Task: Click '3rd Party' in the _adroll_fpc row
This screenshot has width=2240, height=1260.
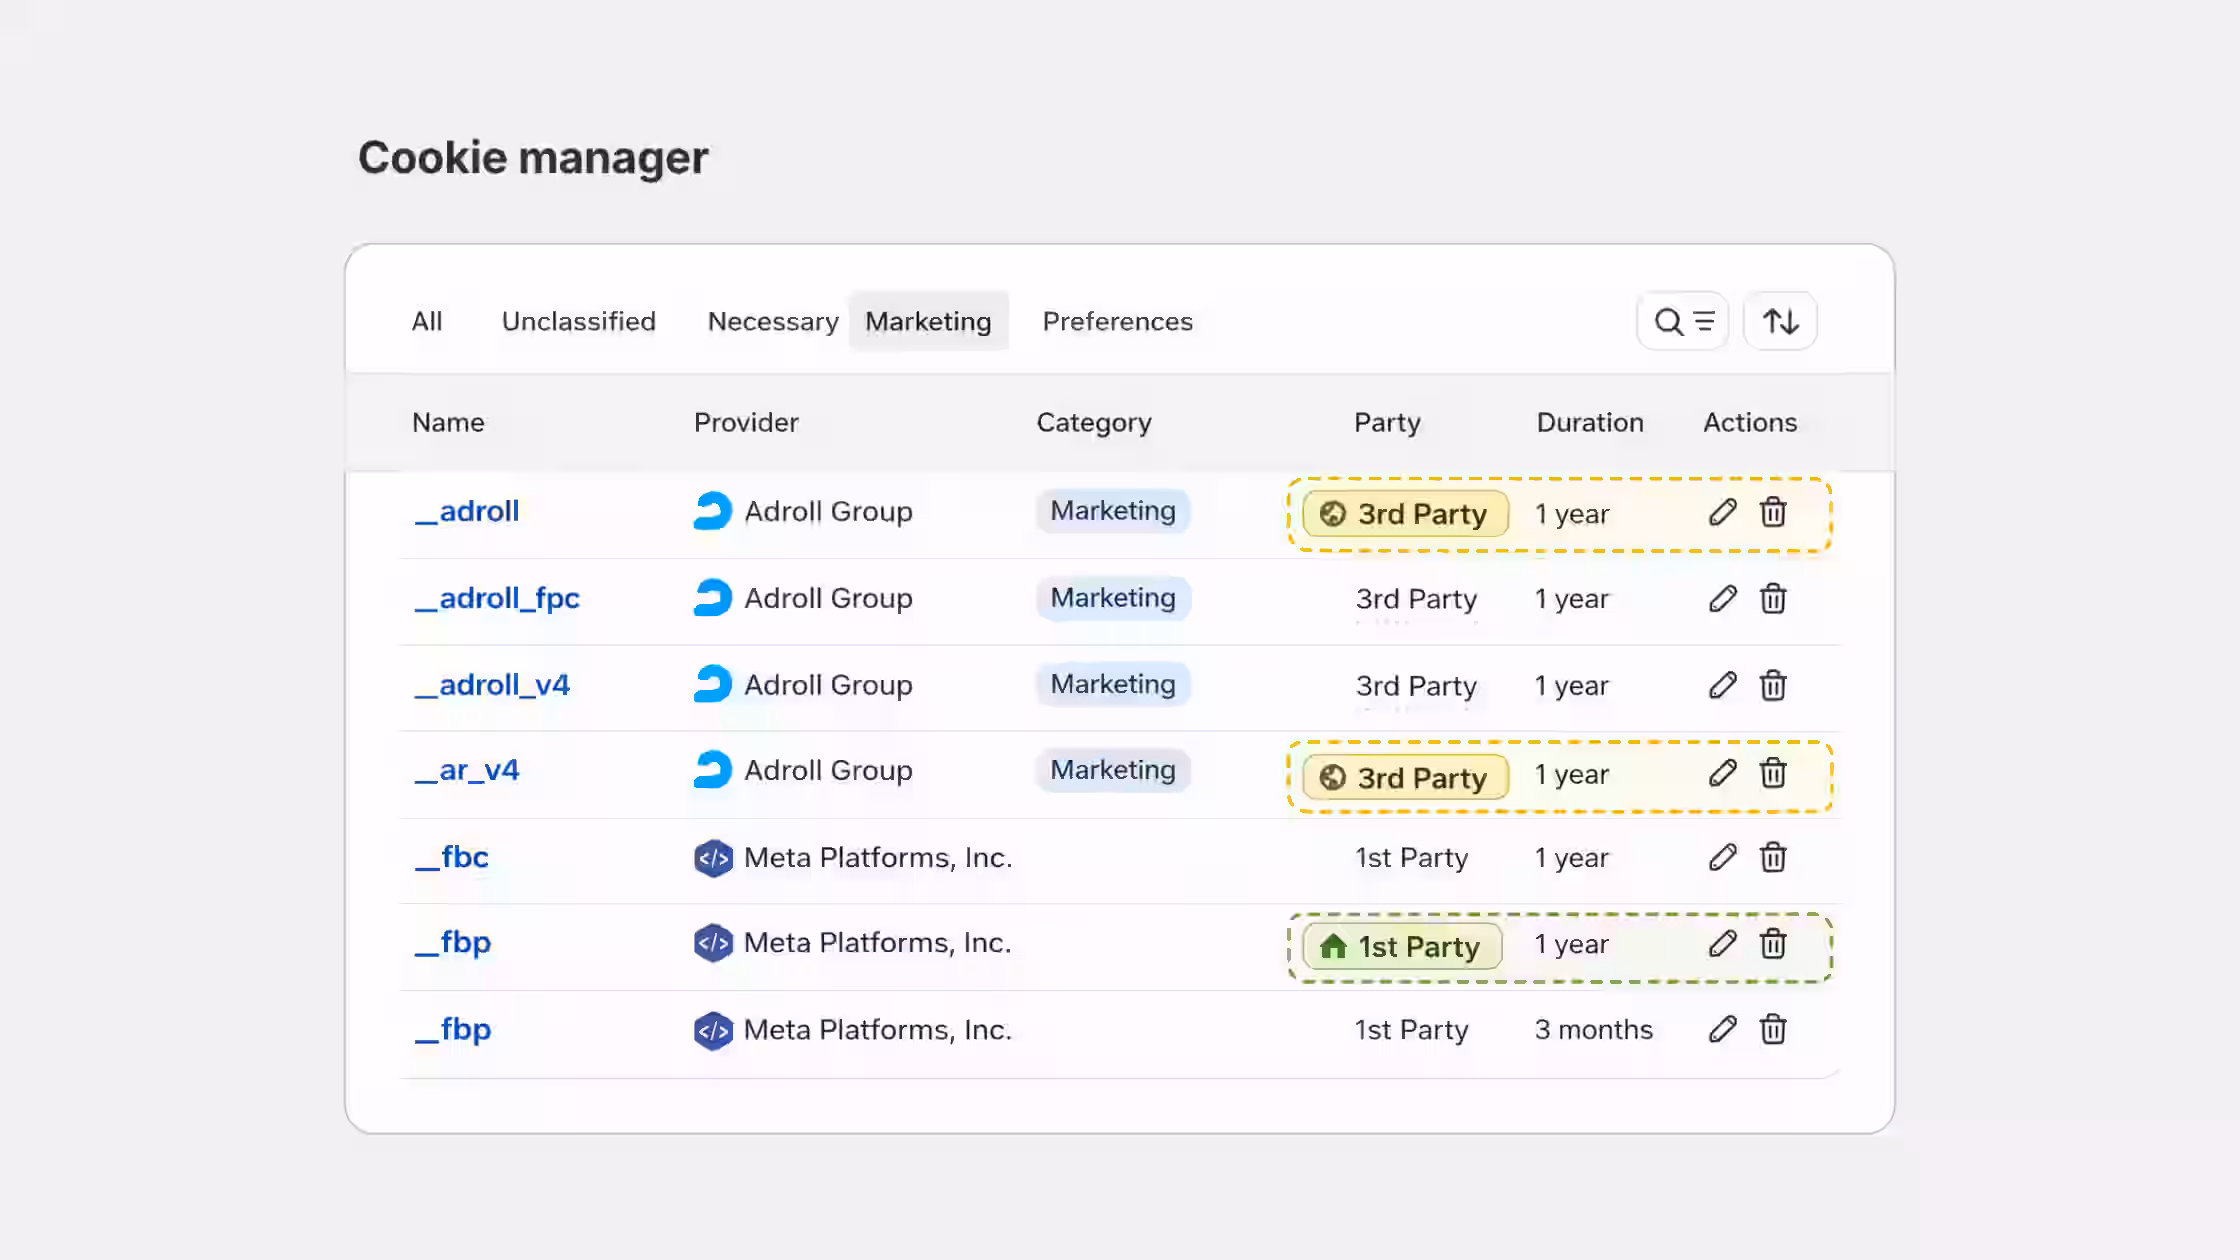Action: click(x=1416, y=599)
